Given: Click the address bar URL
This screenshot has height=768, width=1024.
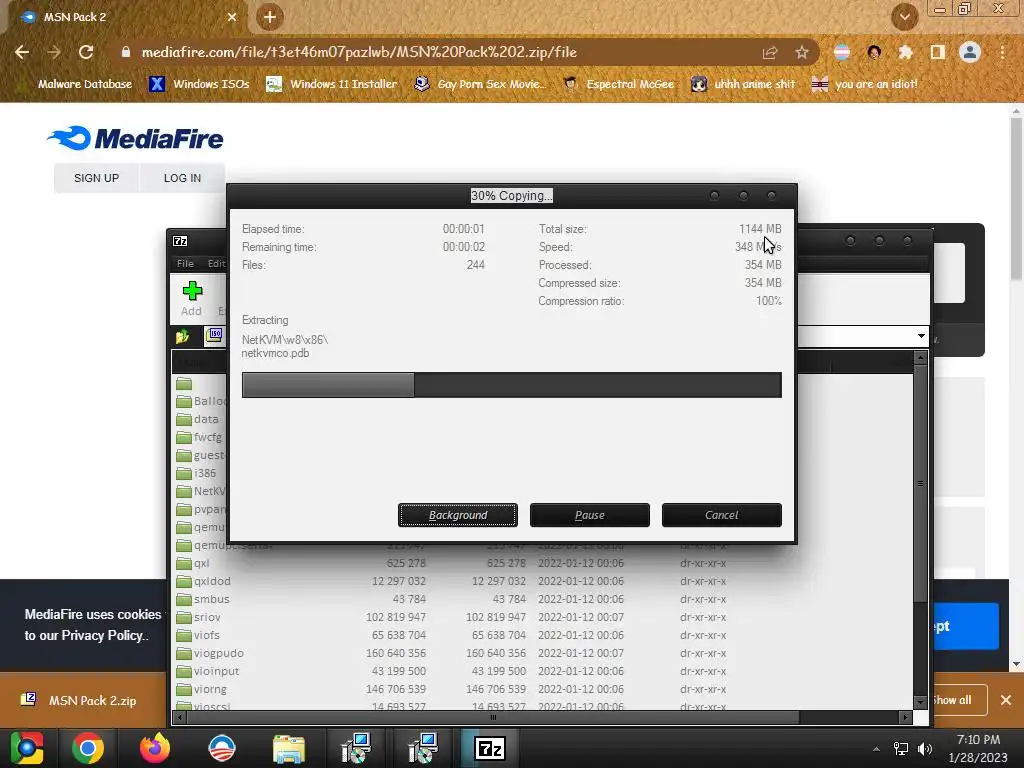Looking at the screenshot, I should click(x=359, y=52).
